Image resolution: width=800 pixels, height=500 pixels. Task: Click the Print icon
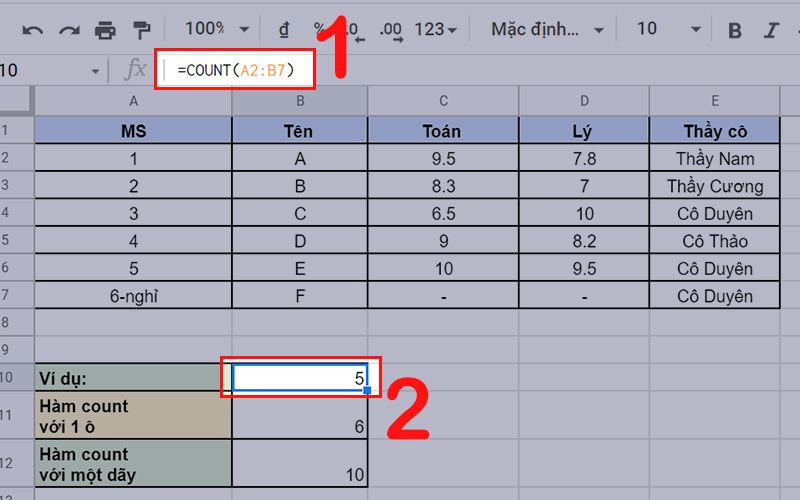pos(105,31)
